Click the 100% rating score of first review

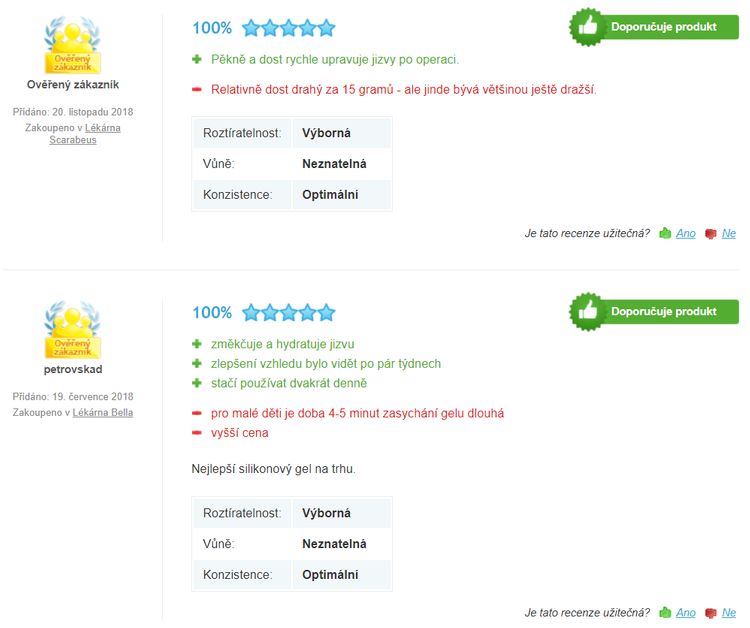[212, 28]
